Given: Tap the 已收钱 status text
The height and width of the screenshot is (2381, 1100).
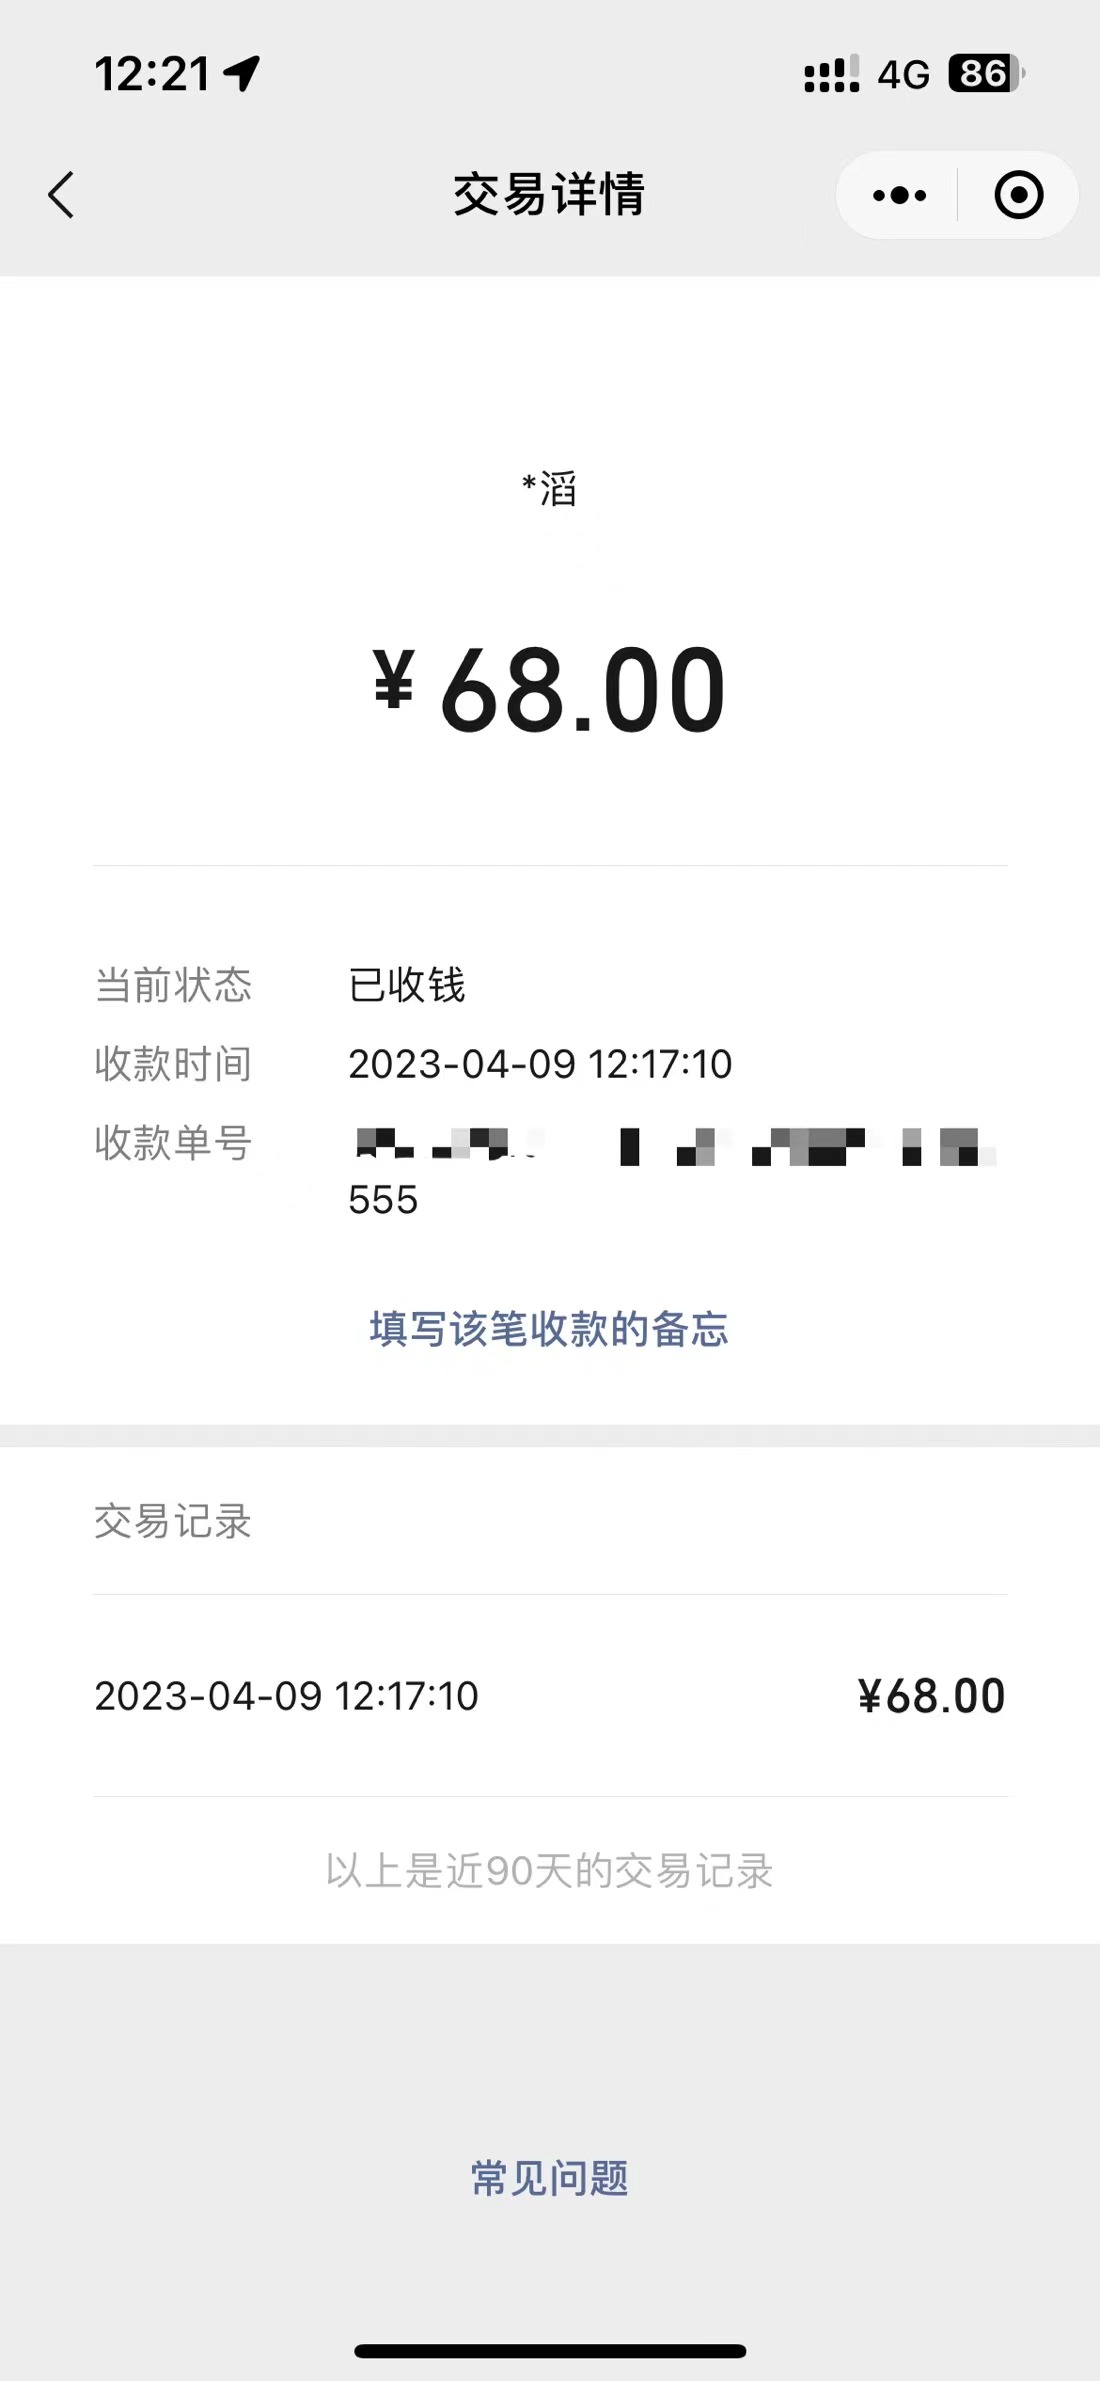Looking at the screenshot, I should pyautogui.click(x=407, y=985).
